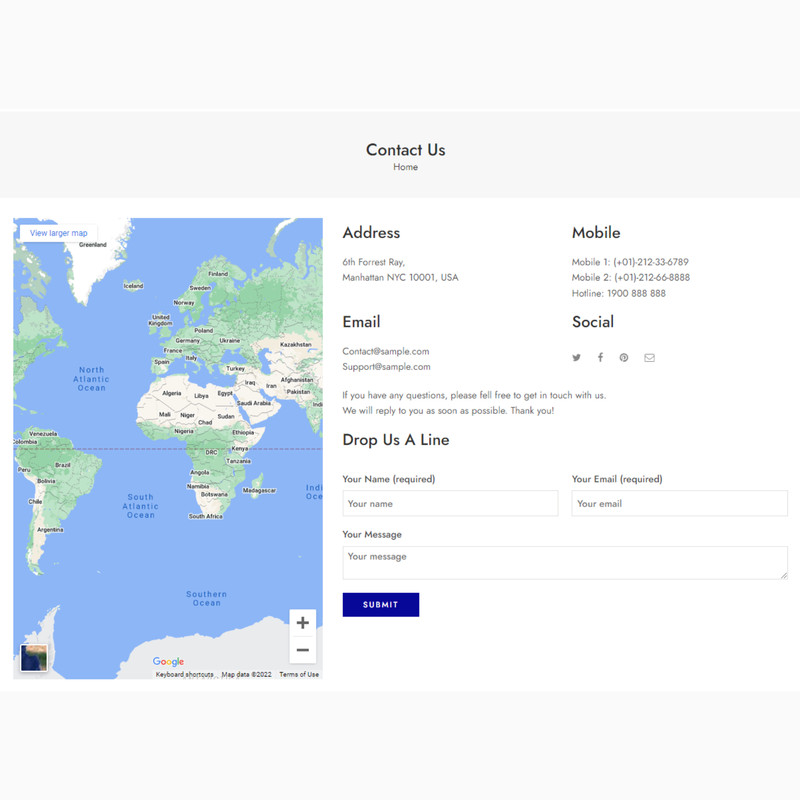Focus the Your email input field
Image resolution: width=800 pixels, height=800 pixels.
(x=680, y=504)
